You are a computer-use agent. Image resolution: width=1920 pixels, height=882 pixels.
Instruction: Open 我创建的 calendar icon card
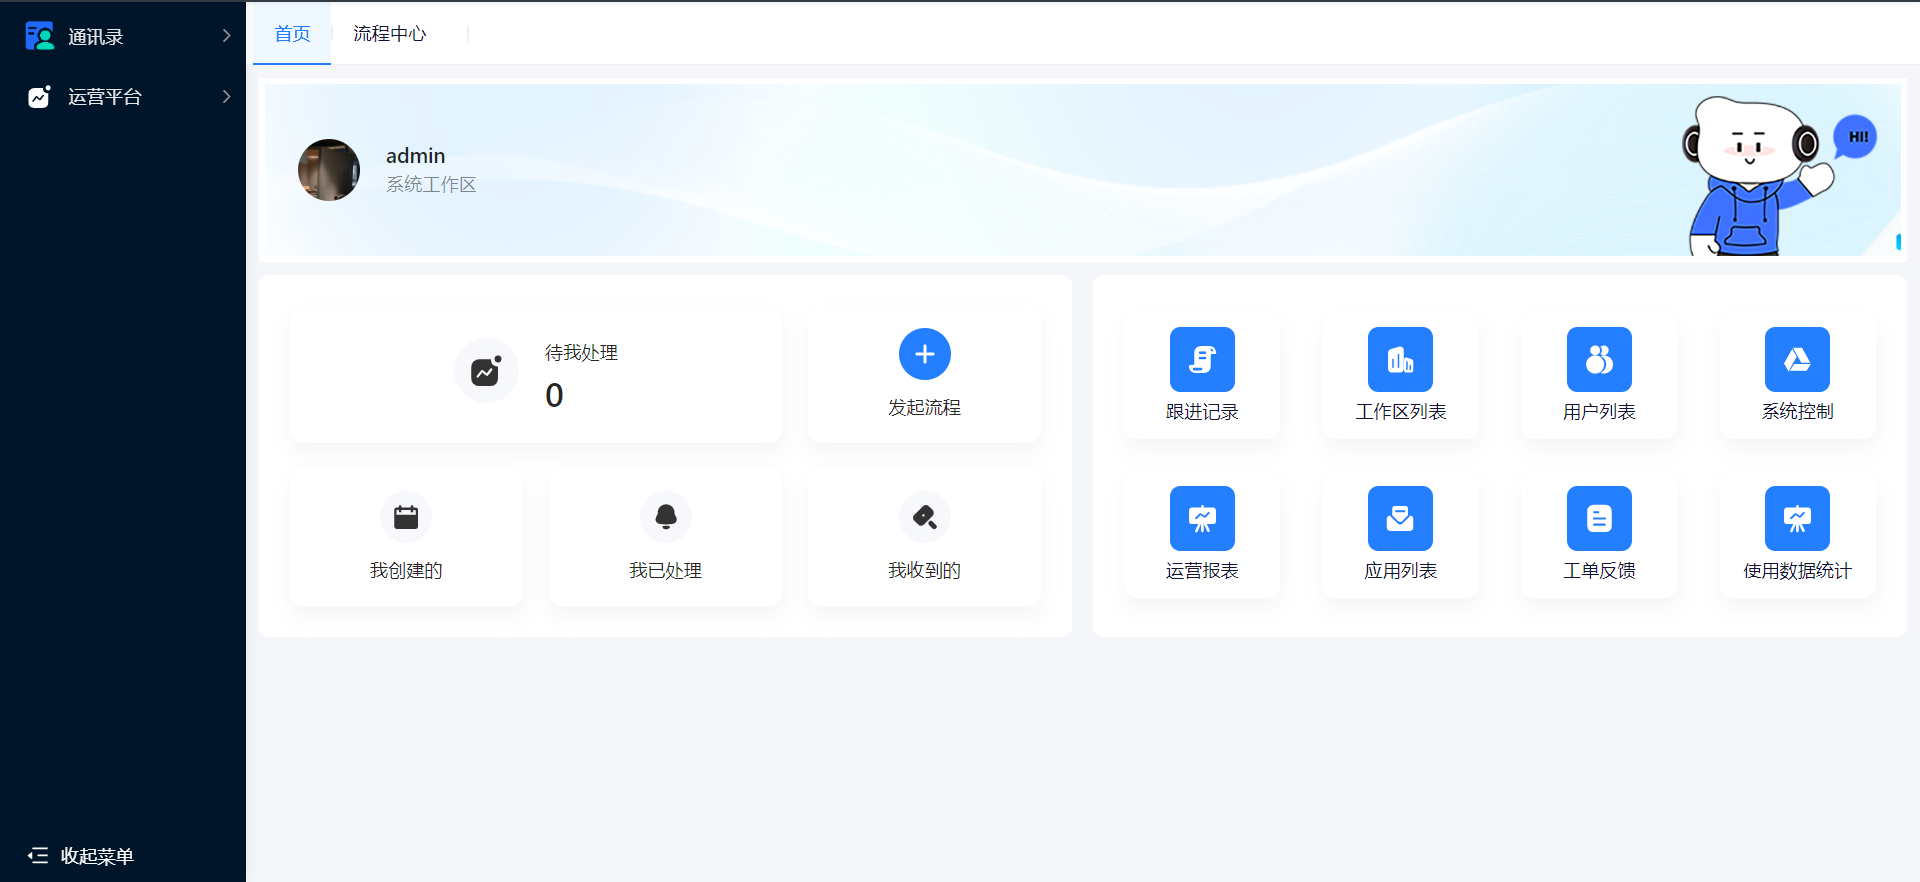tap(406, 518)
